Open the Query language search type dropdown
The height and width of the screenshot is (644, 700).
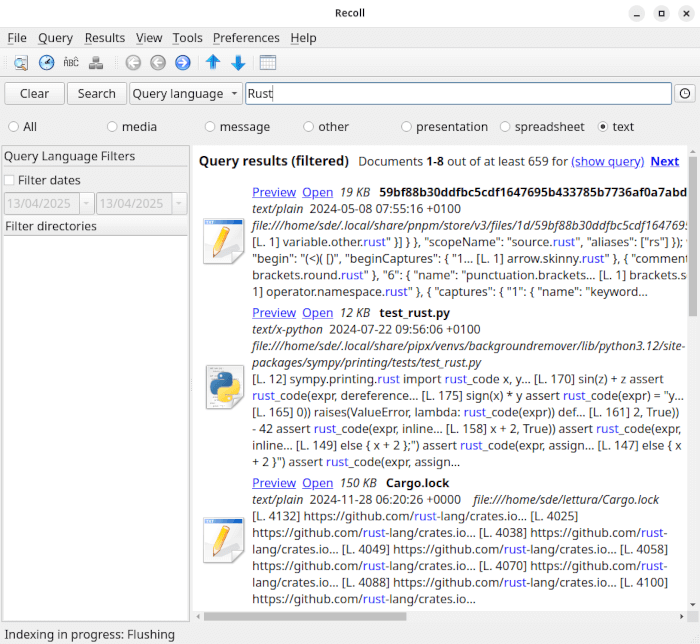tap(186, 94)
